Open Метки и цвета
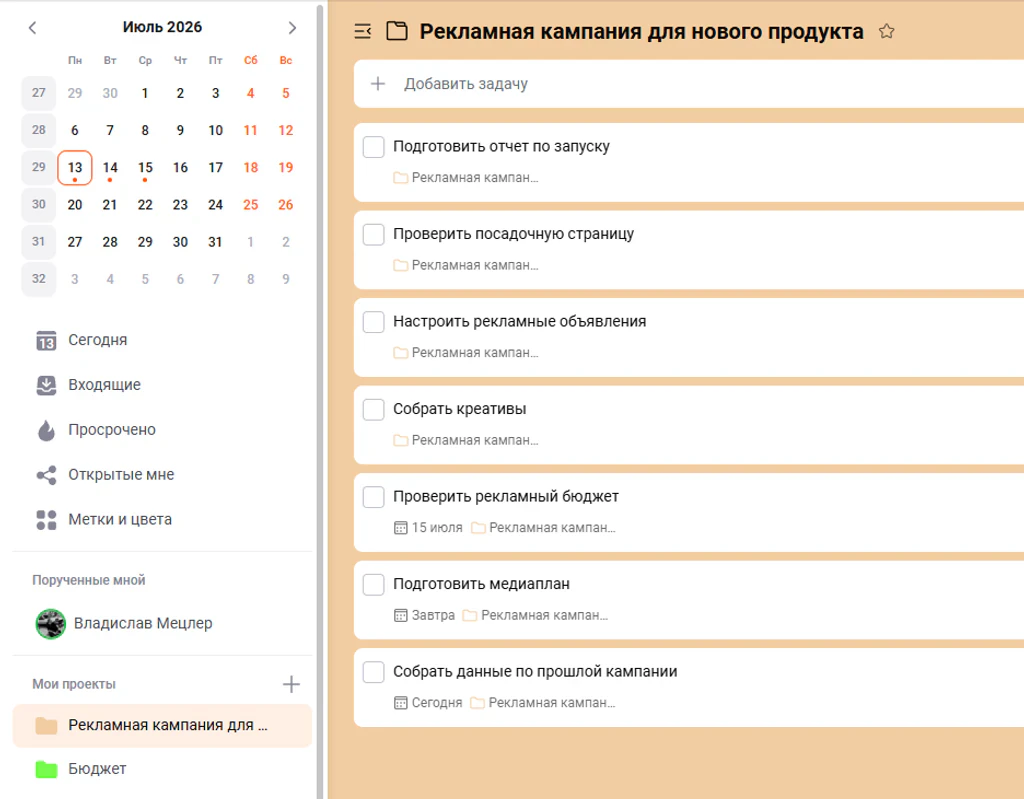Viewport: 1024px width, 799px height. pyautogui.click(x=163, y=520)
